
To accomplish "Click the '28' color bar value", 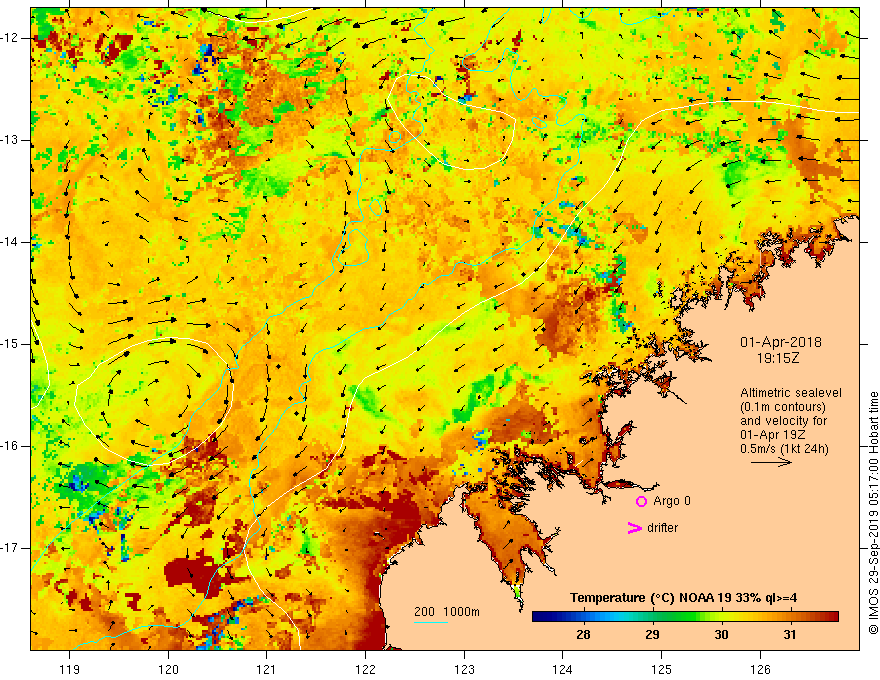I will (583, 635).
